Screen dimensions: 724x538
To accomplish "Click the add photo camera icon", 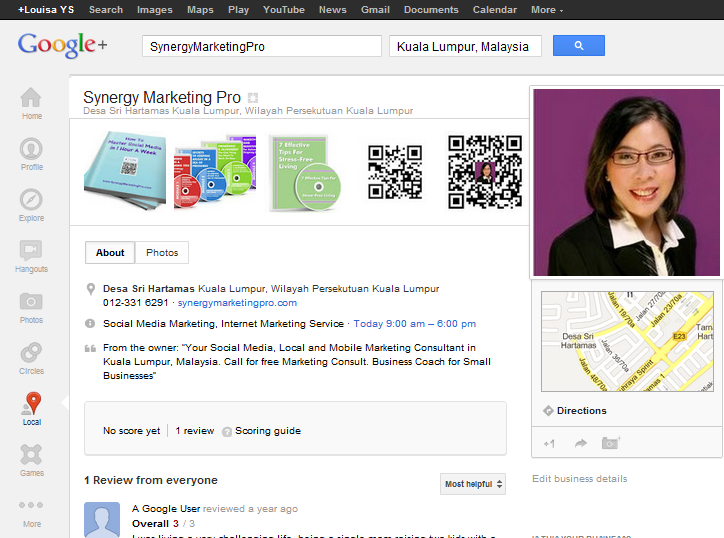I will [611, 443].
